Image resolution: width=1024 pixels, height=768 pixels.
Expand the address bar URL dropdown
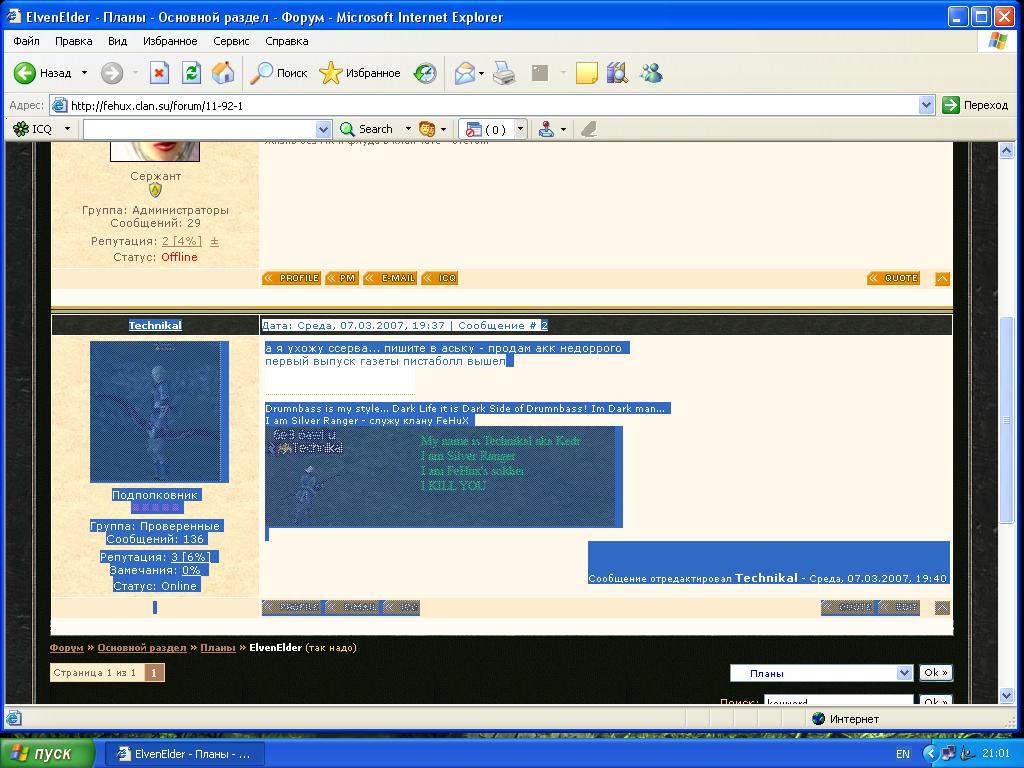coord(927,105)
